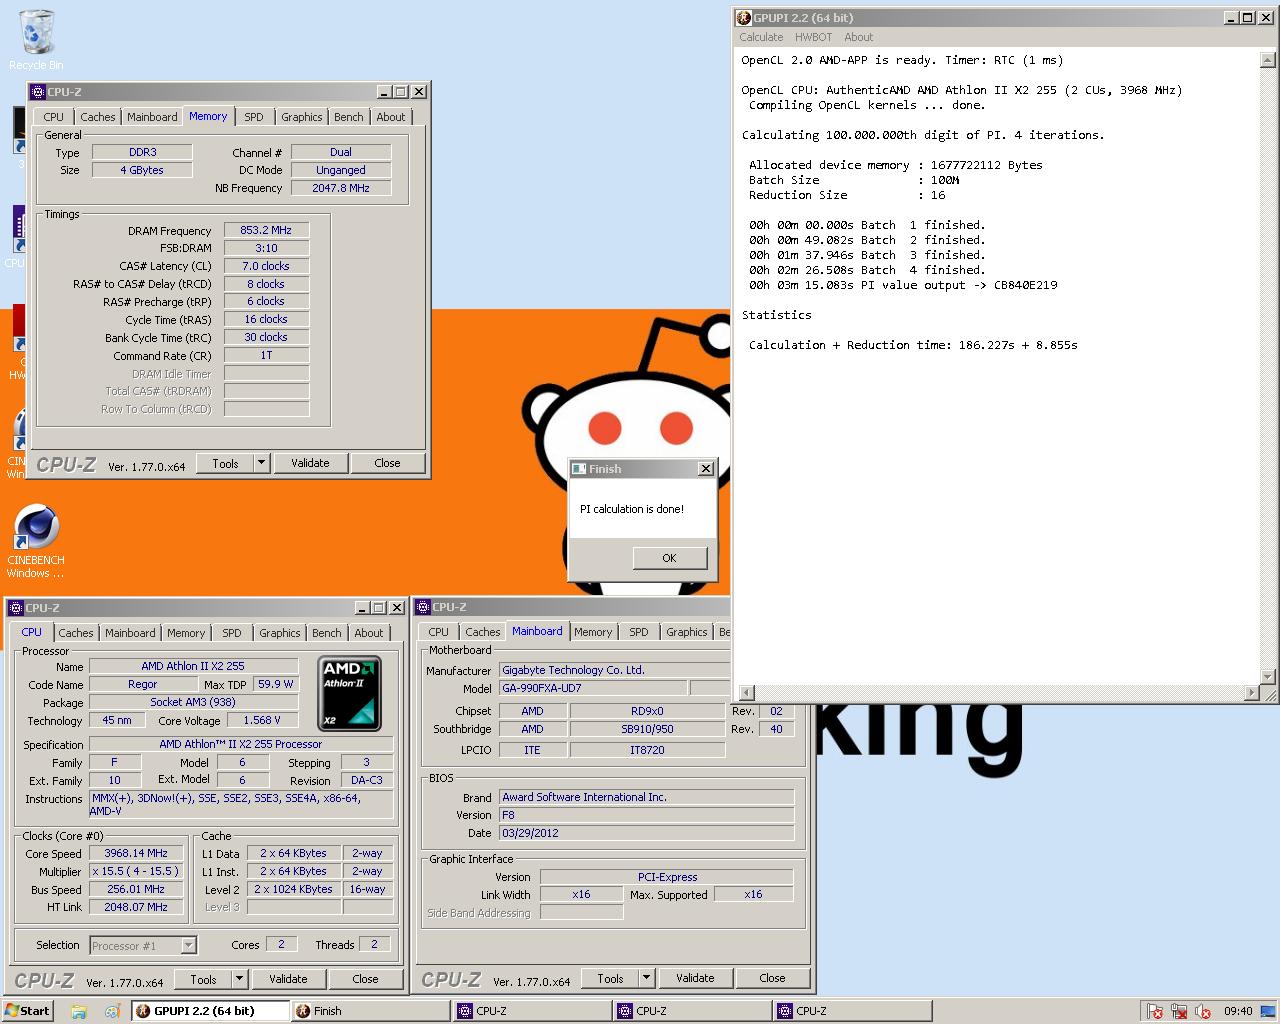Click the DRAM Frequency 853.2 MHz value
This screenshot has width=1280, height=1024.
click(266, 230)
